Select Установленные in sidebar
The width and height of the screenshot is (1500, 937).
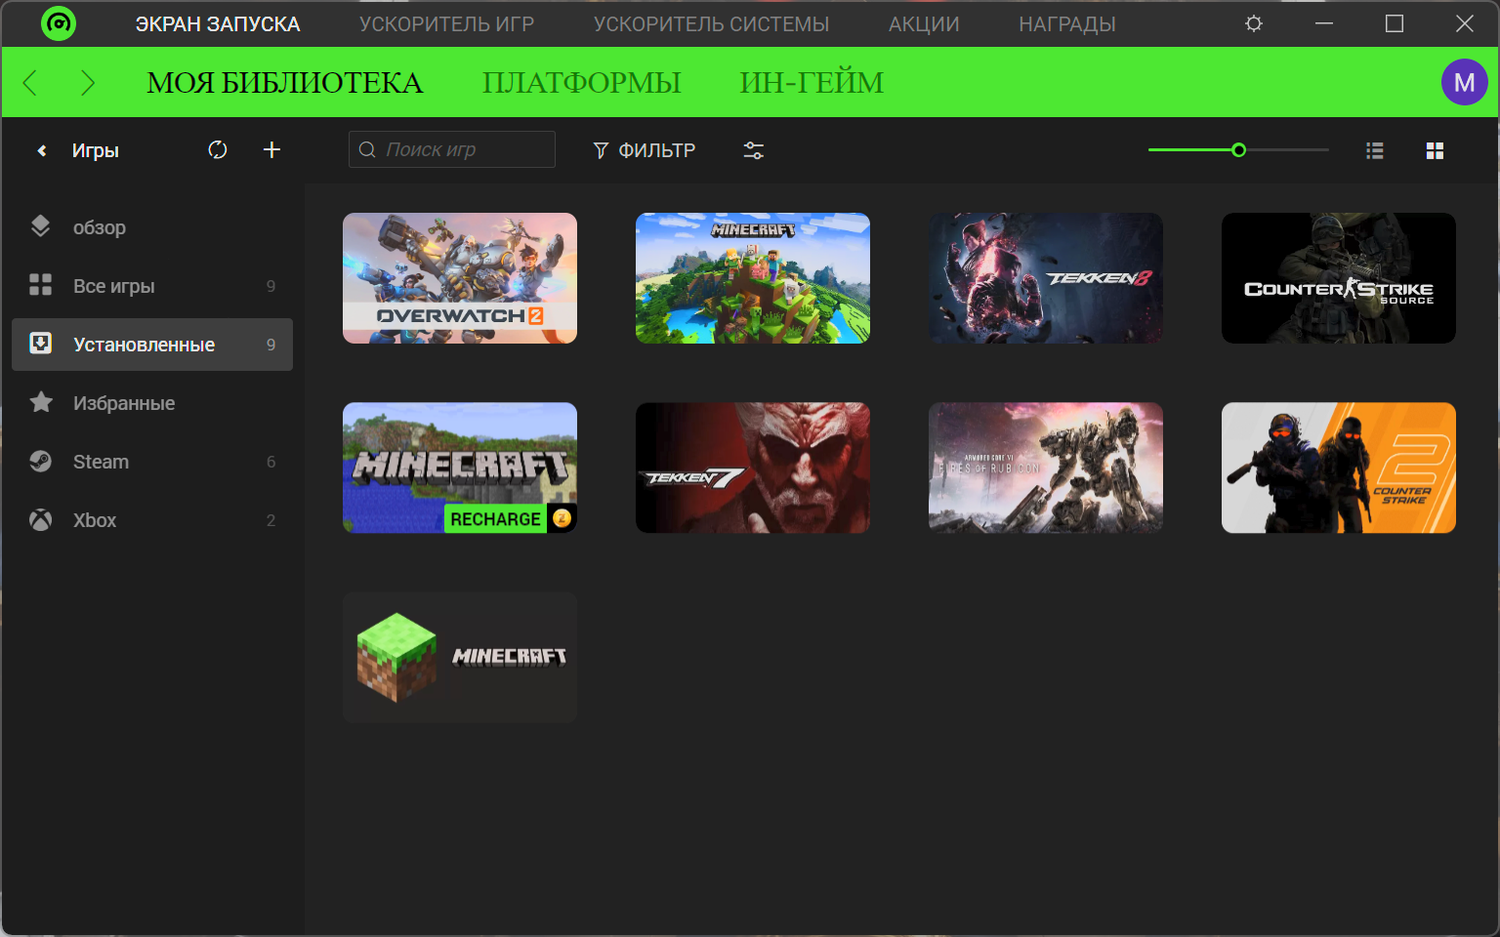tap(152, 345)
